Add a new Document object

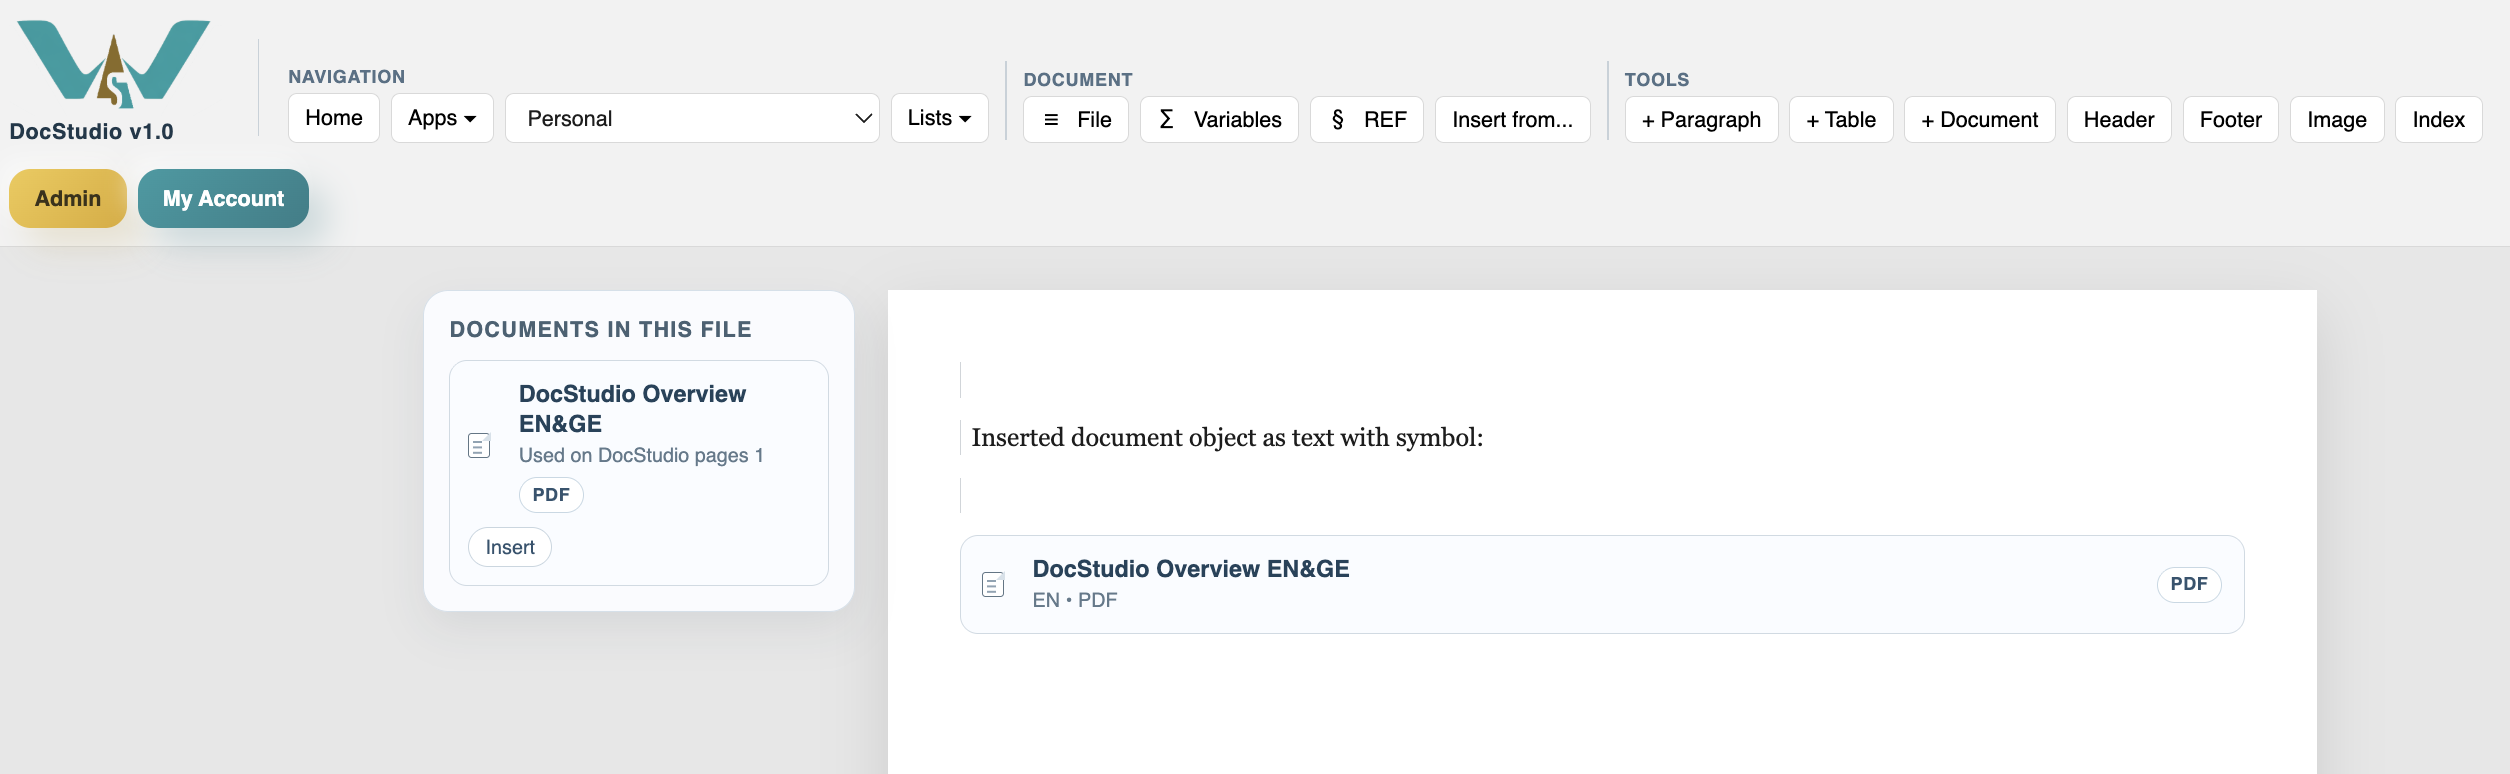(1980, 120)
